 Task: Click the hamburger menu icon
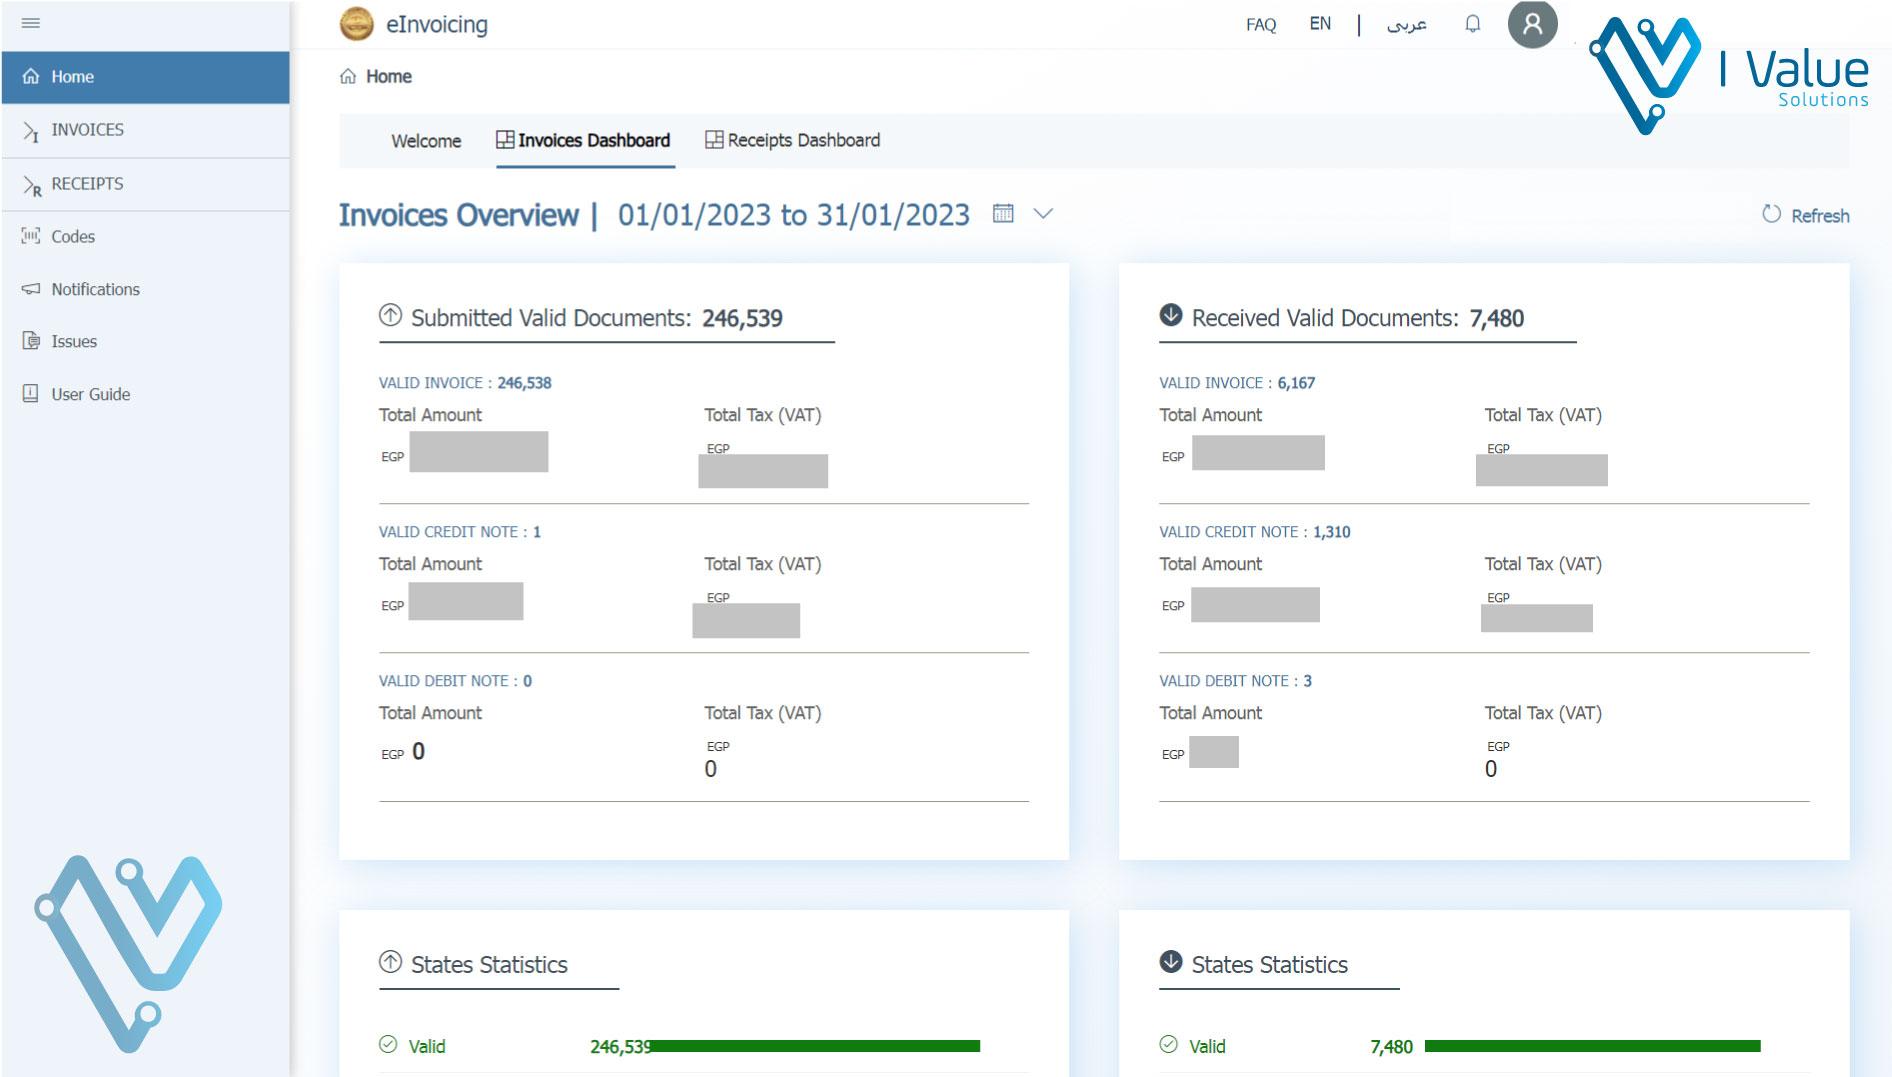point(31,23)
